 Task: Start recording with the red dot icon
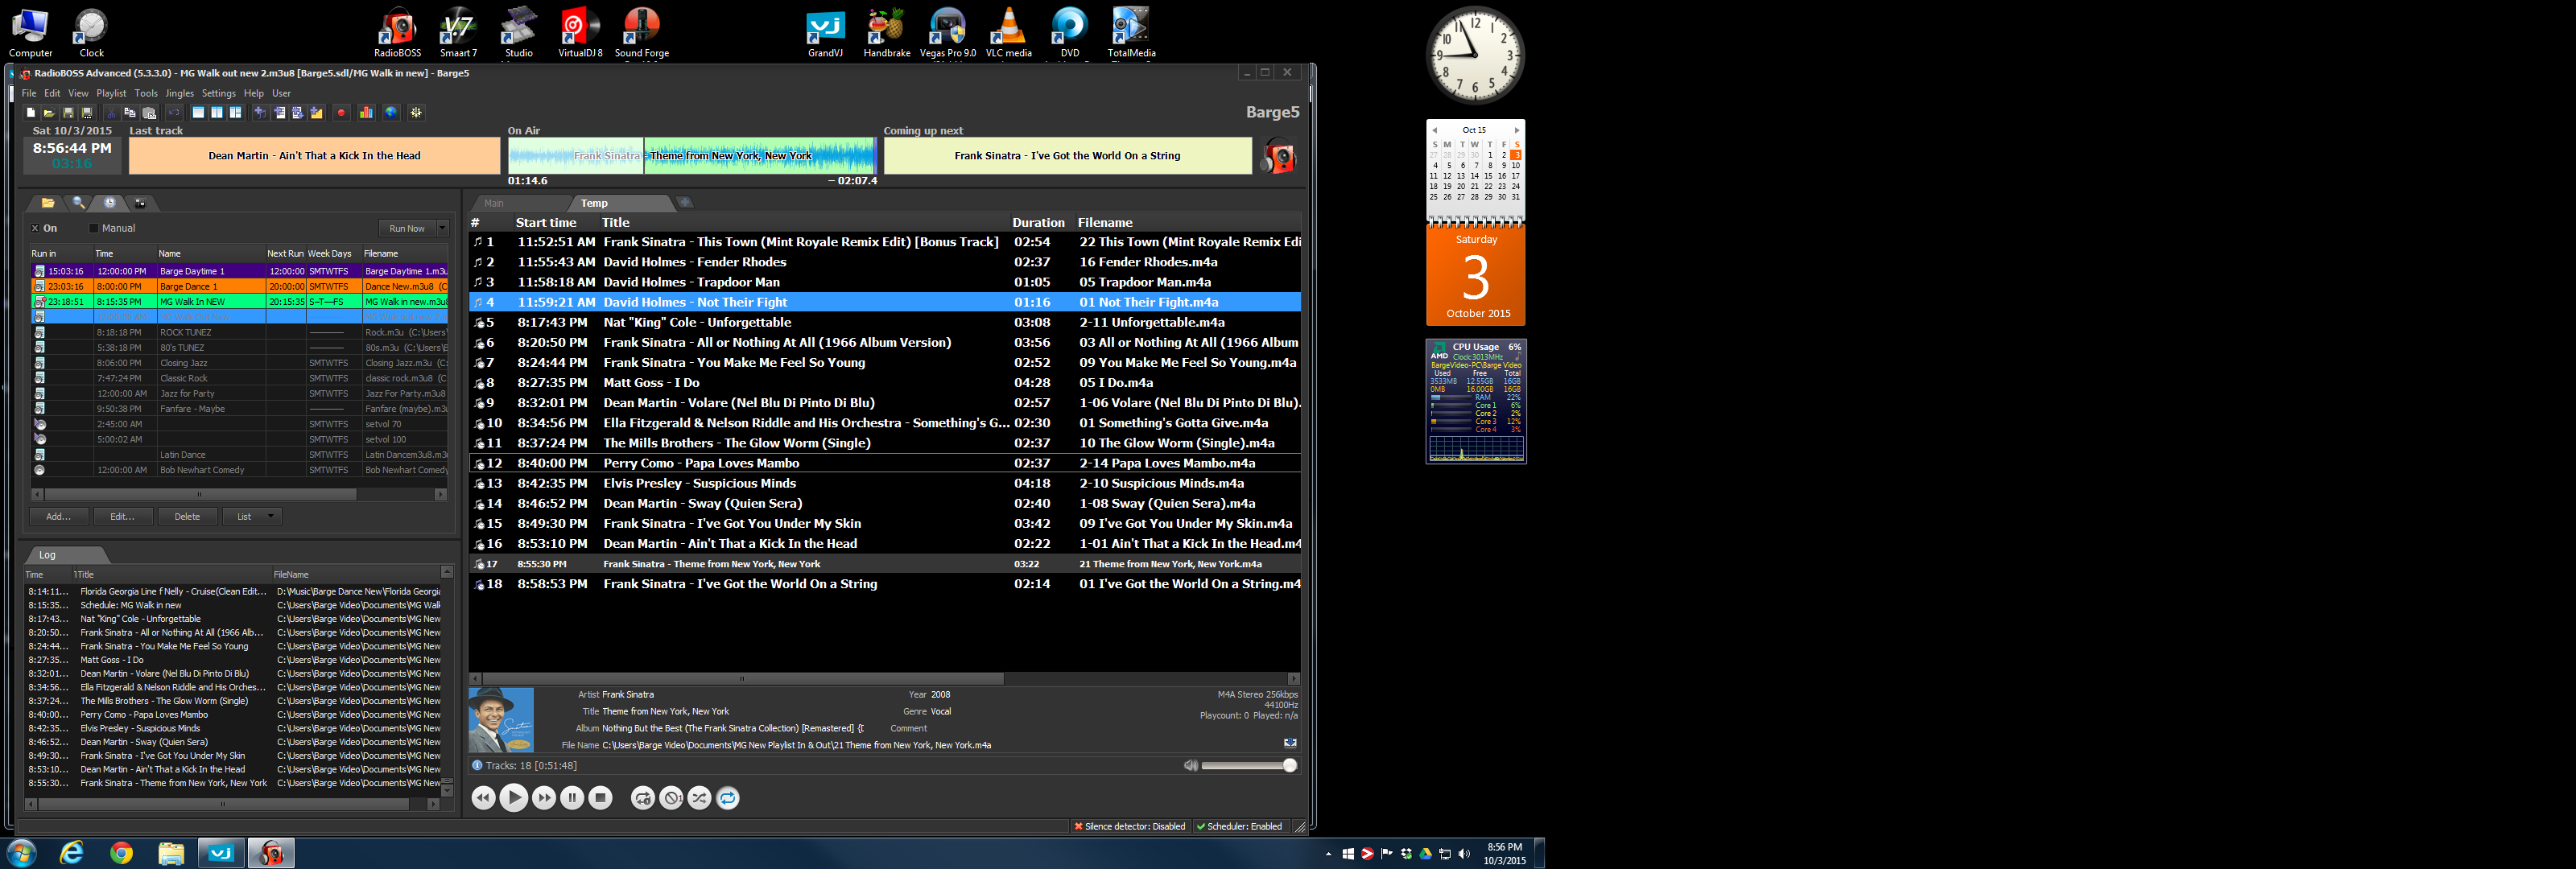[341, 113]
